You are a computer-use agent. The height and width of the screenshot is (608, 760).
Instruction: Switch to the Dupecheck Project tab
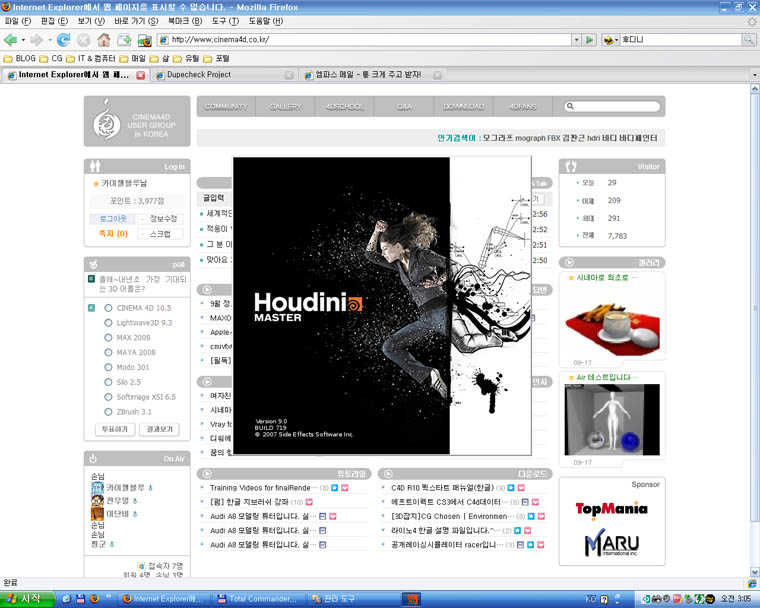pos(223,75)
